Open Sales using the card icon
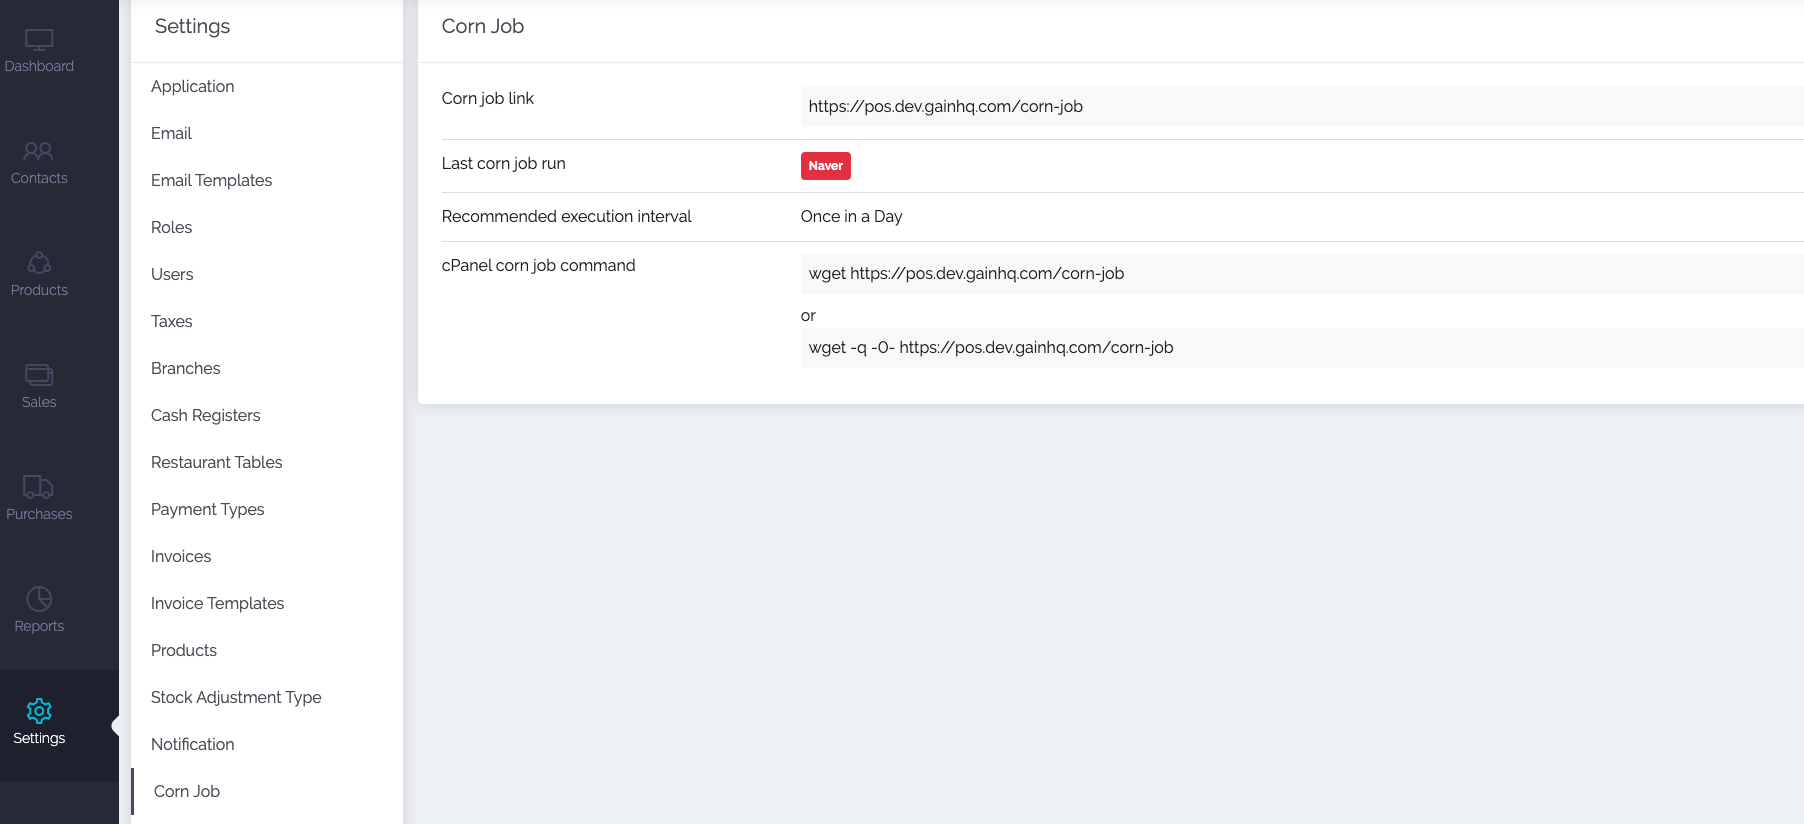Viewport: 1804px width, 824px height. (39, 375)
